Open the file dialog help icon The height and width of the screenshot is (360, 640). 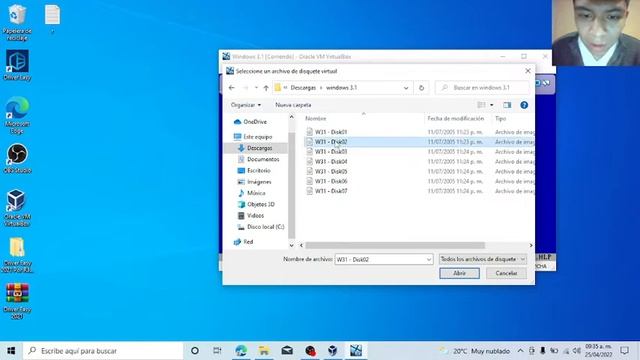(x=524, y=105)
